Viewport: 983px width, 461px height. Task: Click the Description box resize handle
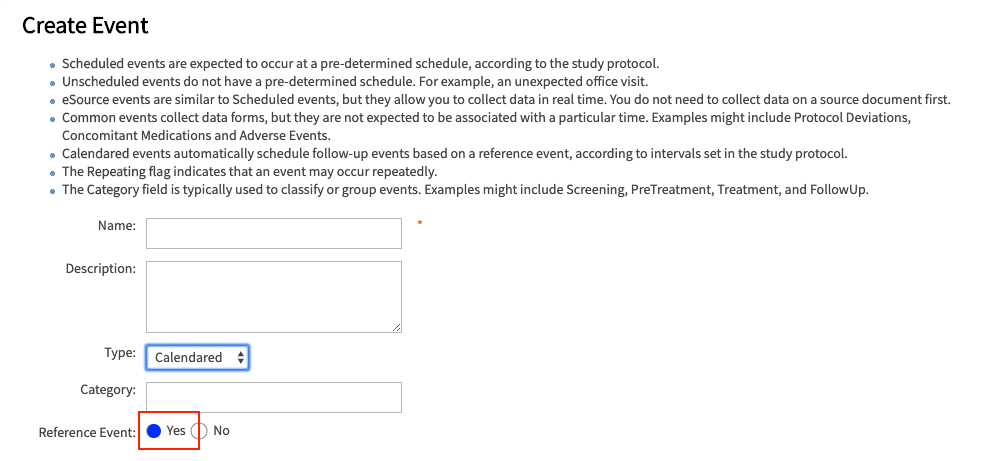397,327
